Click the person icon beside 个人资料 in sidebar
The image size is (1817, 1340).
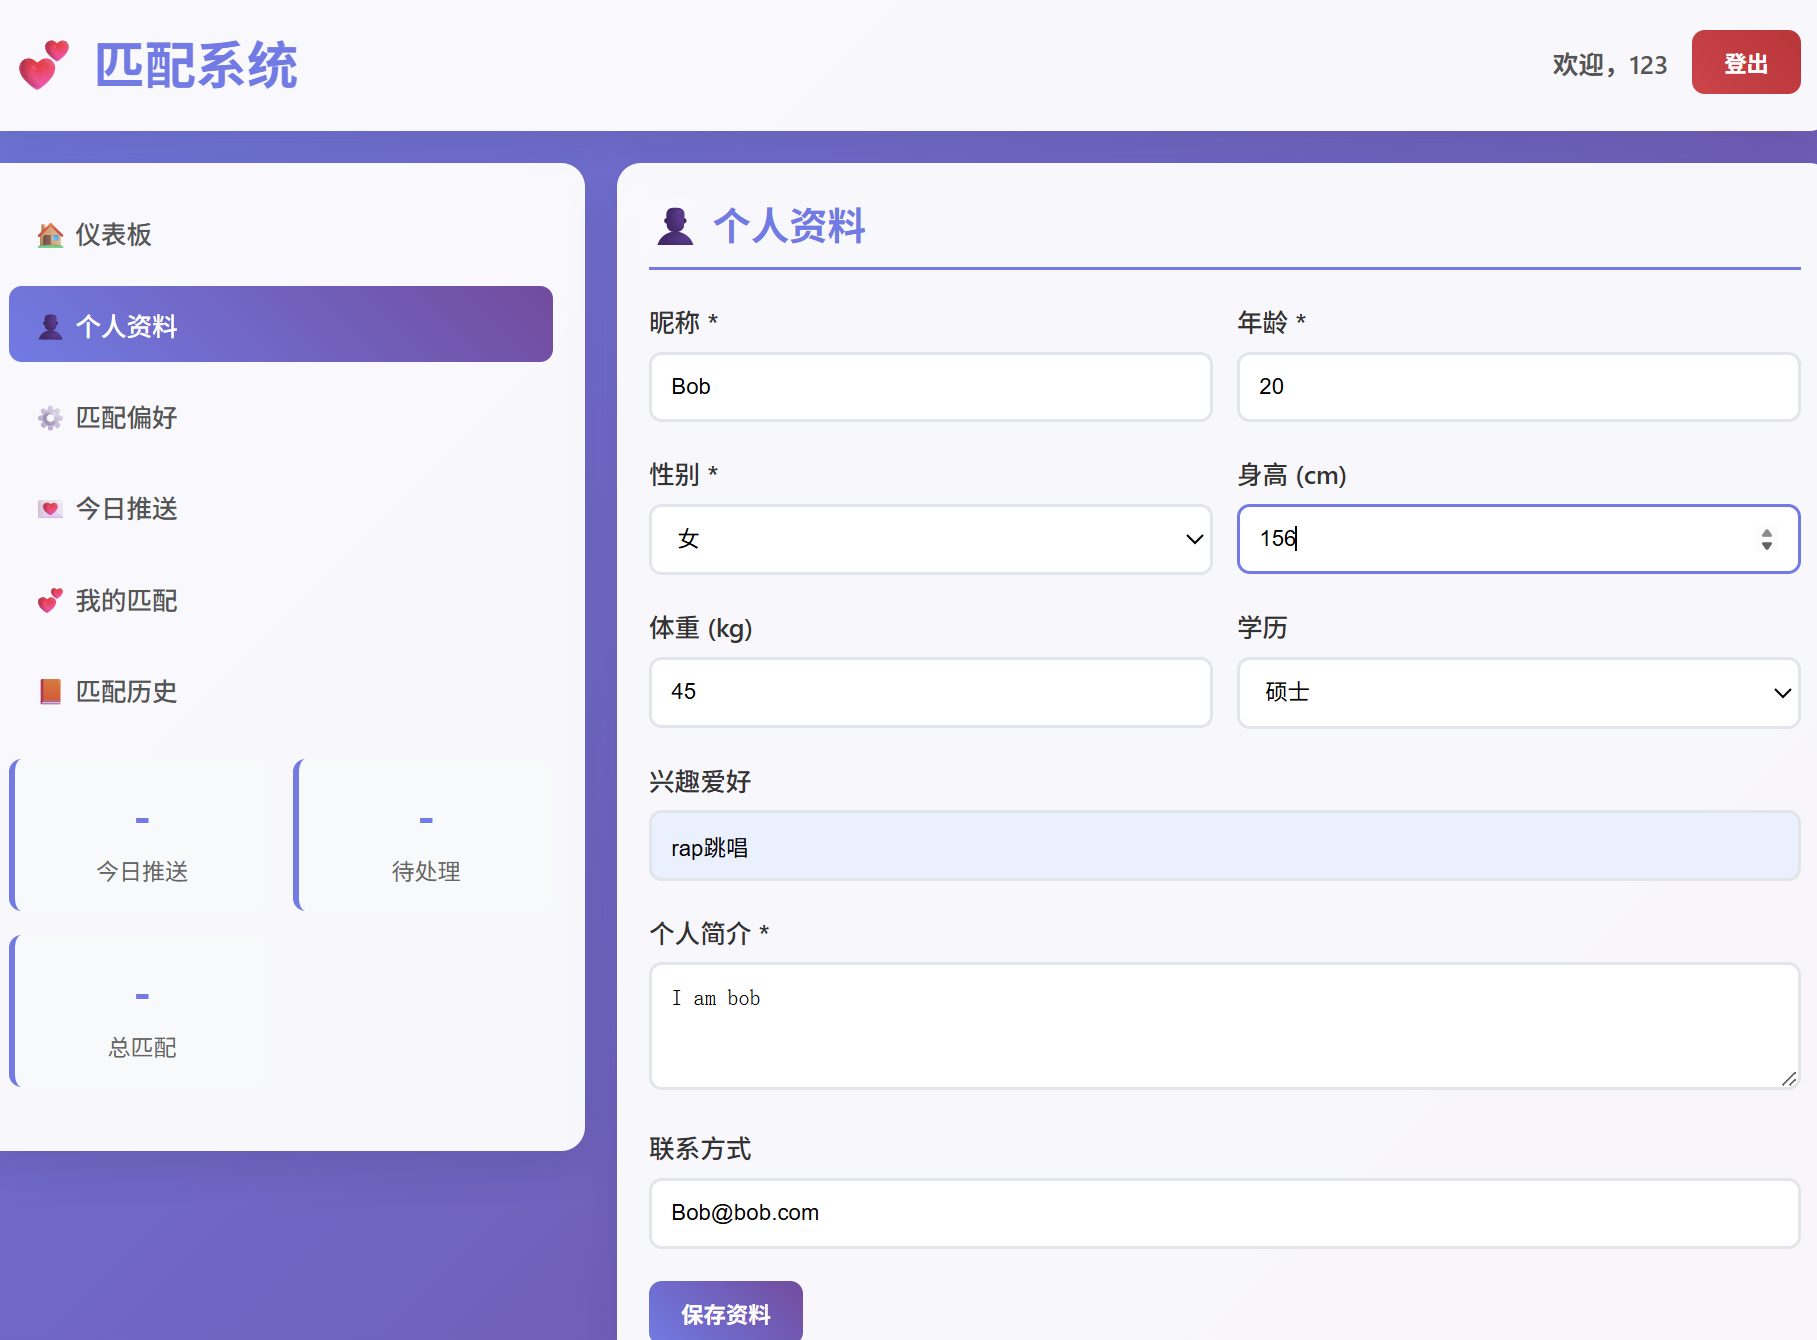[x=50, y=326]
